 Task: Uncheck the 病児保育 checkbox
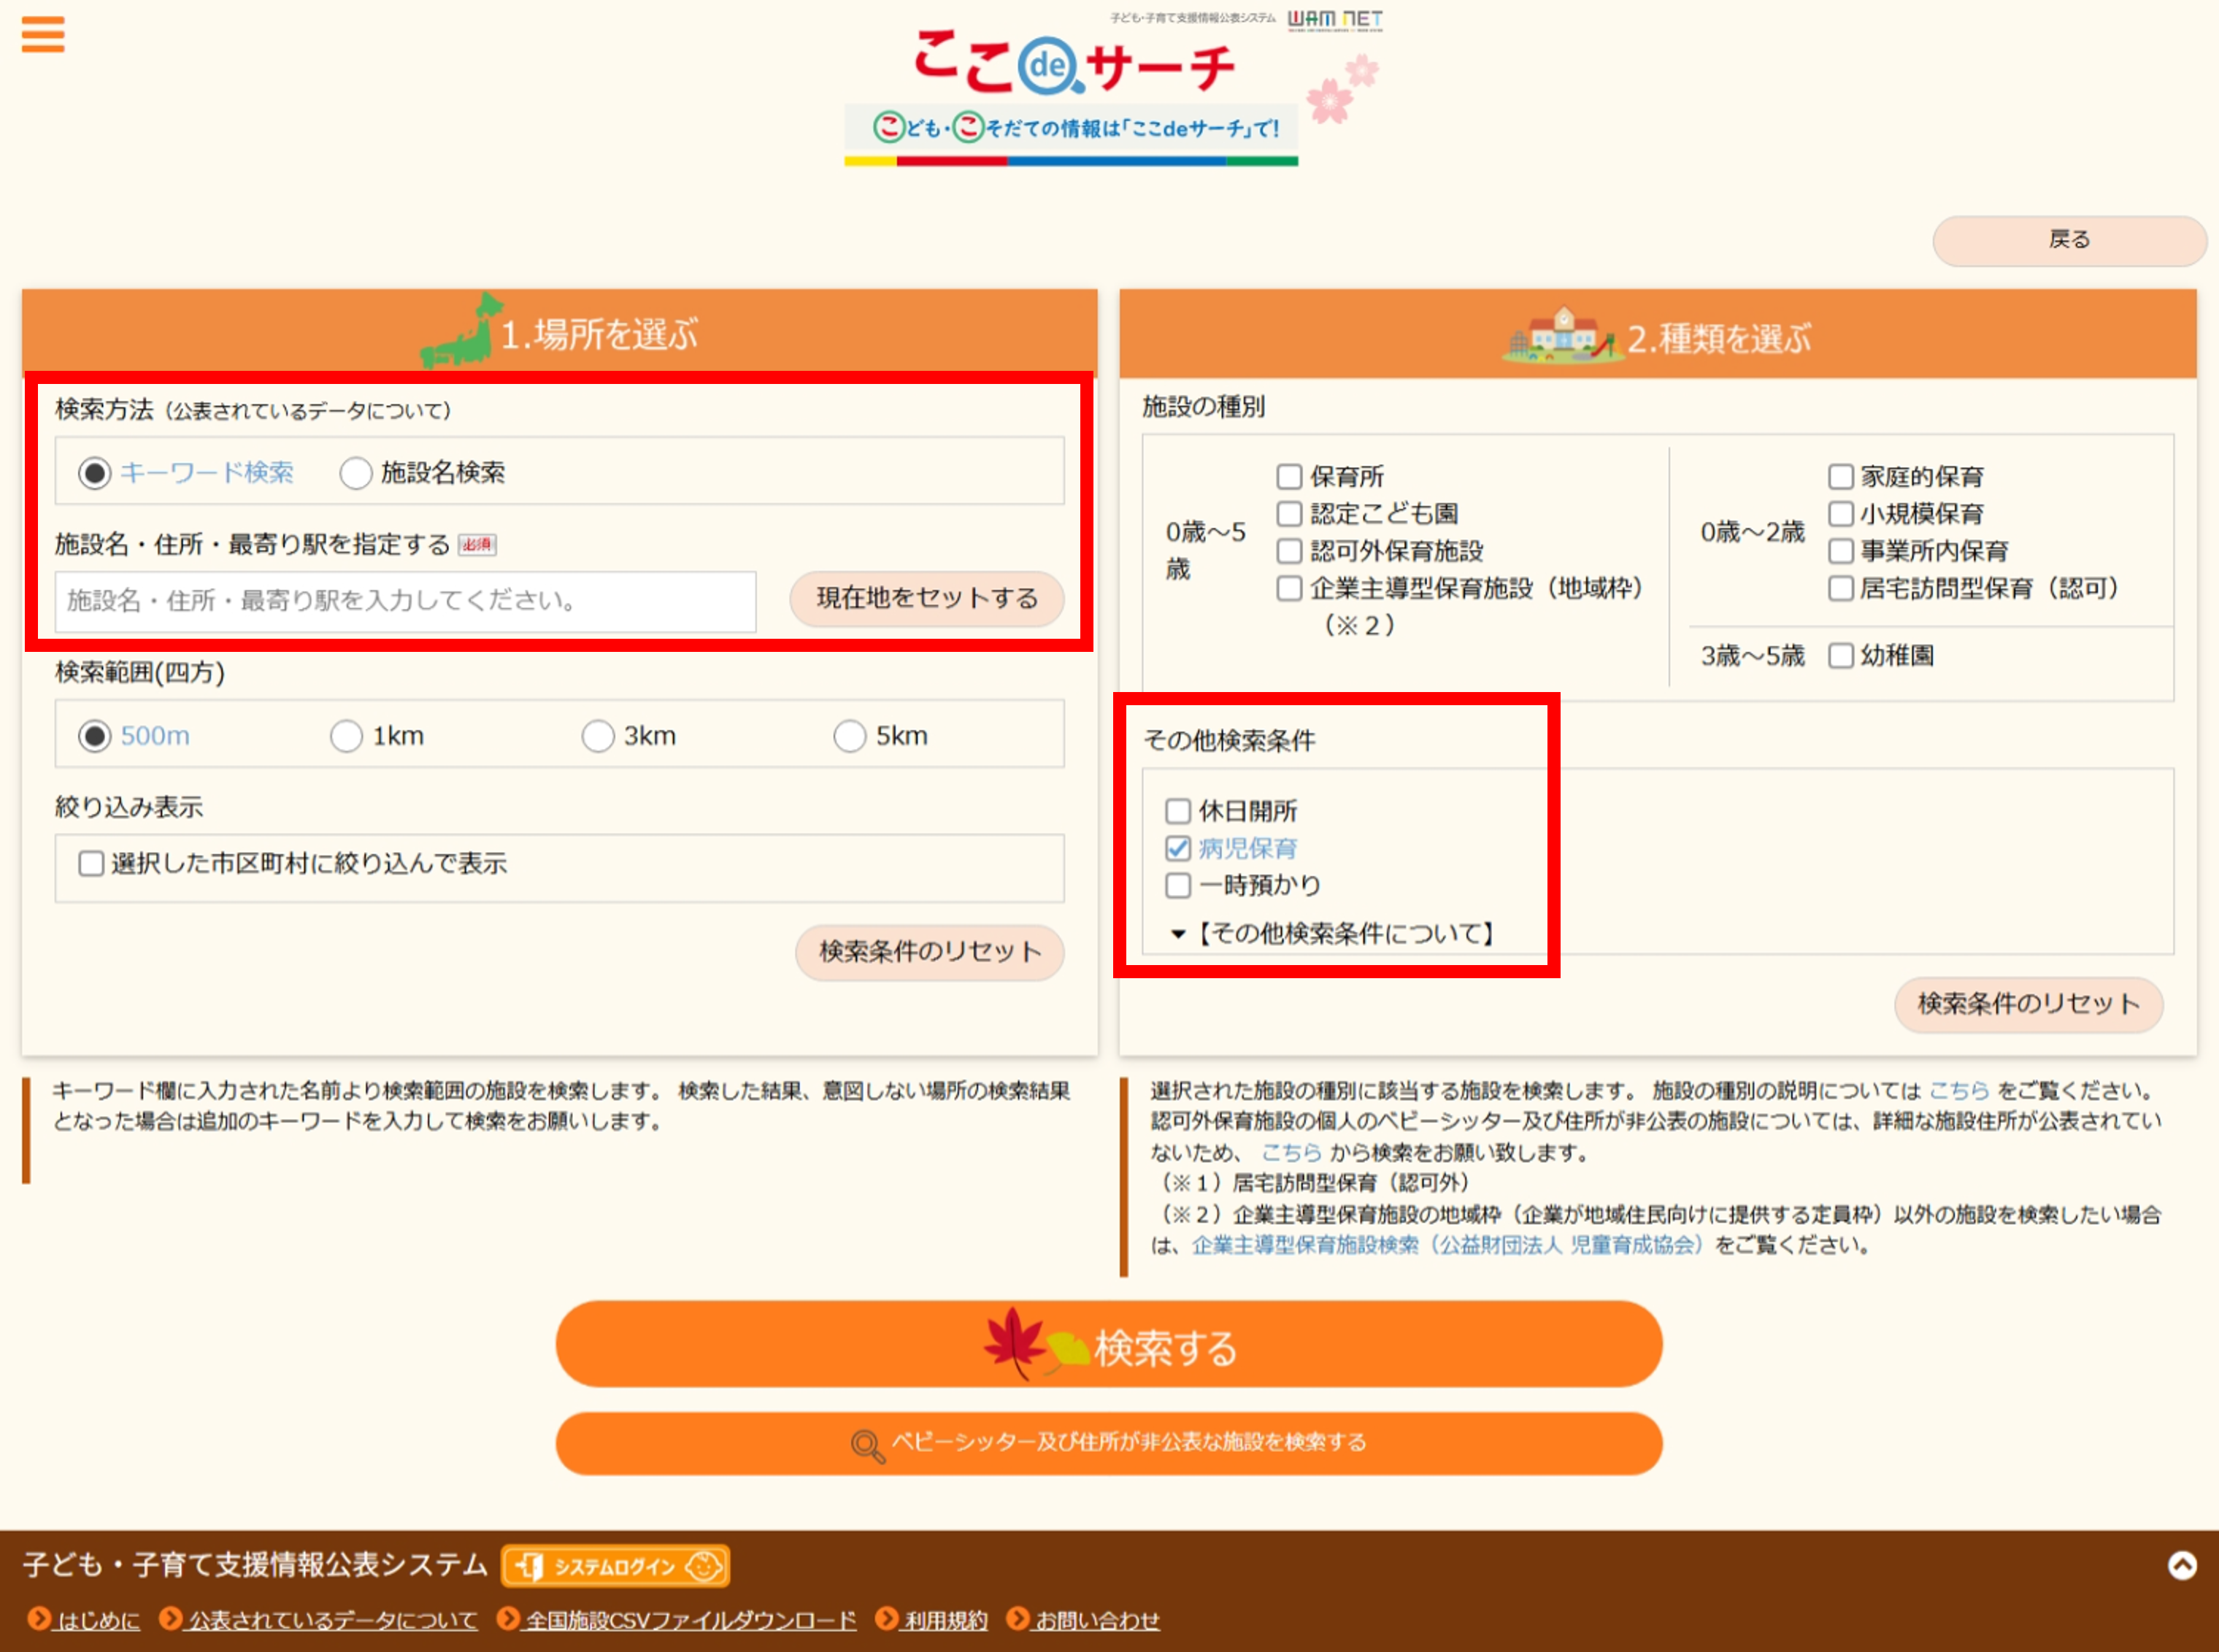pos(1178,849)
